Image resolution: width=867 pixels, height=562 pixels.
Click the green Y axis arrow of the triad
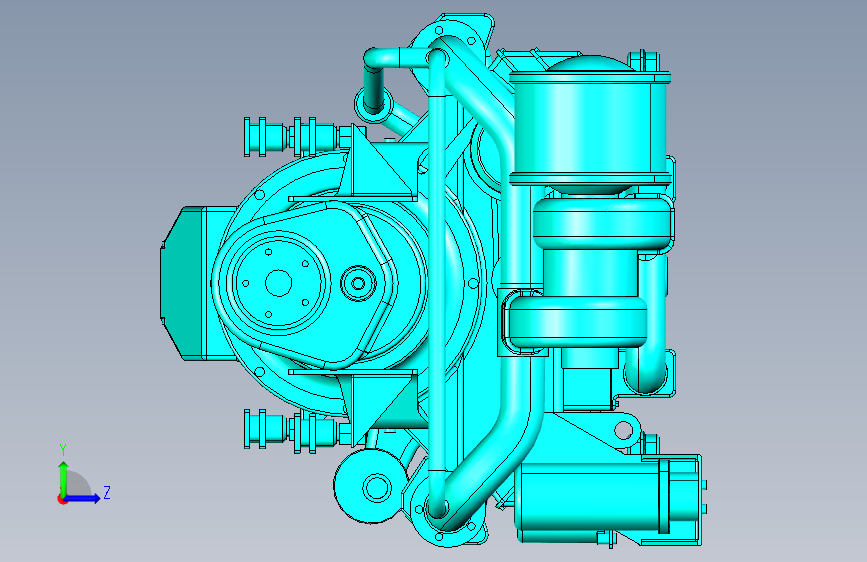click(x=63, y=478)
